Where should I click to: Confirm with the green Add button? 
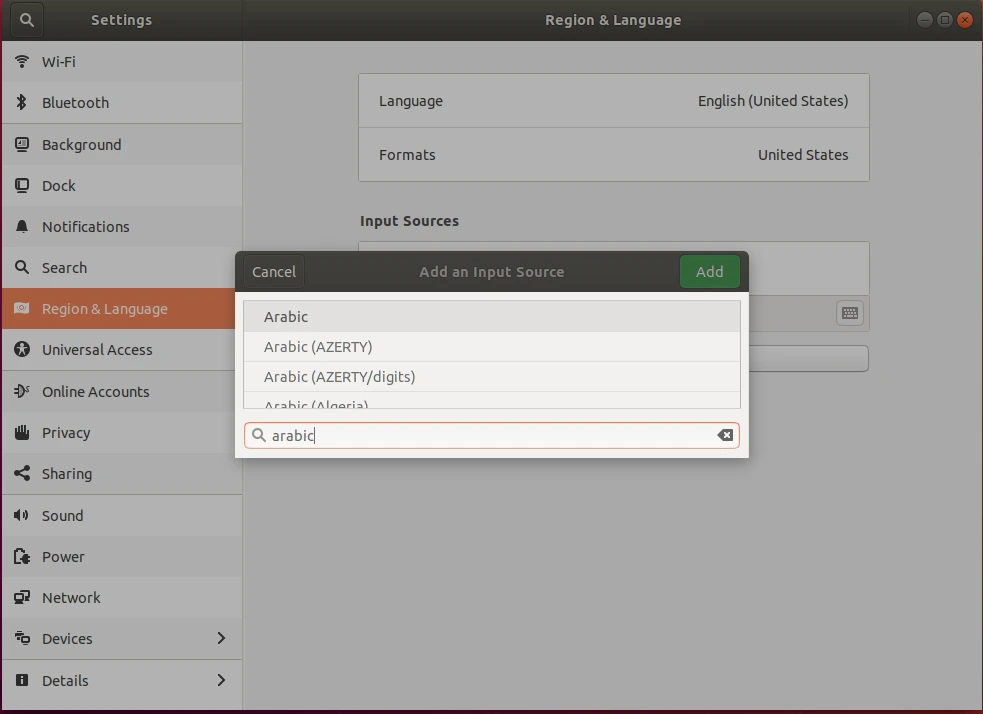(709, 271)
